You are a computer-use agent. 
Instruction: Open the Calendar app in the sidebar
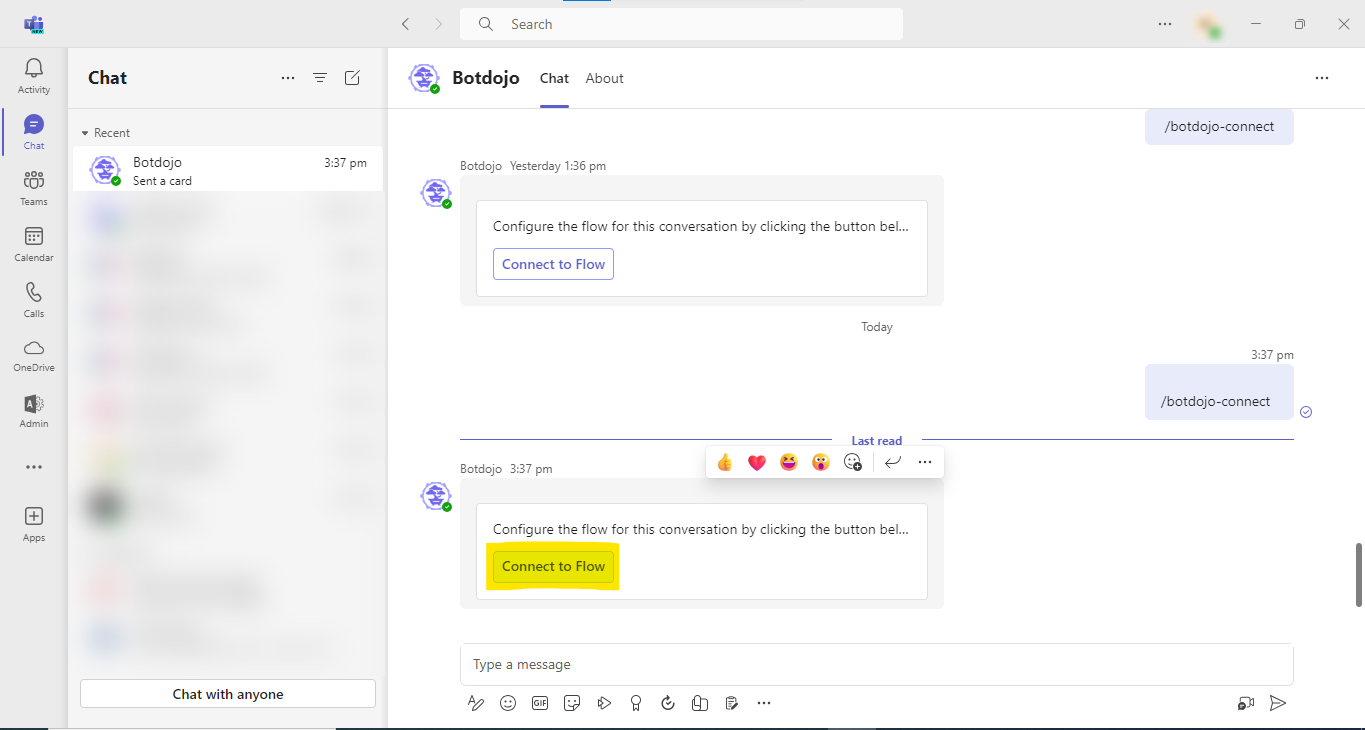pos(34,244)
